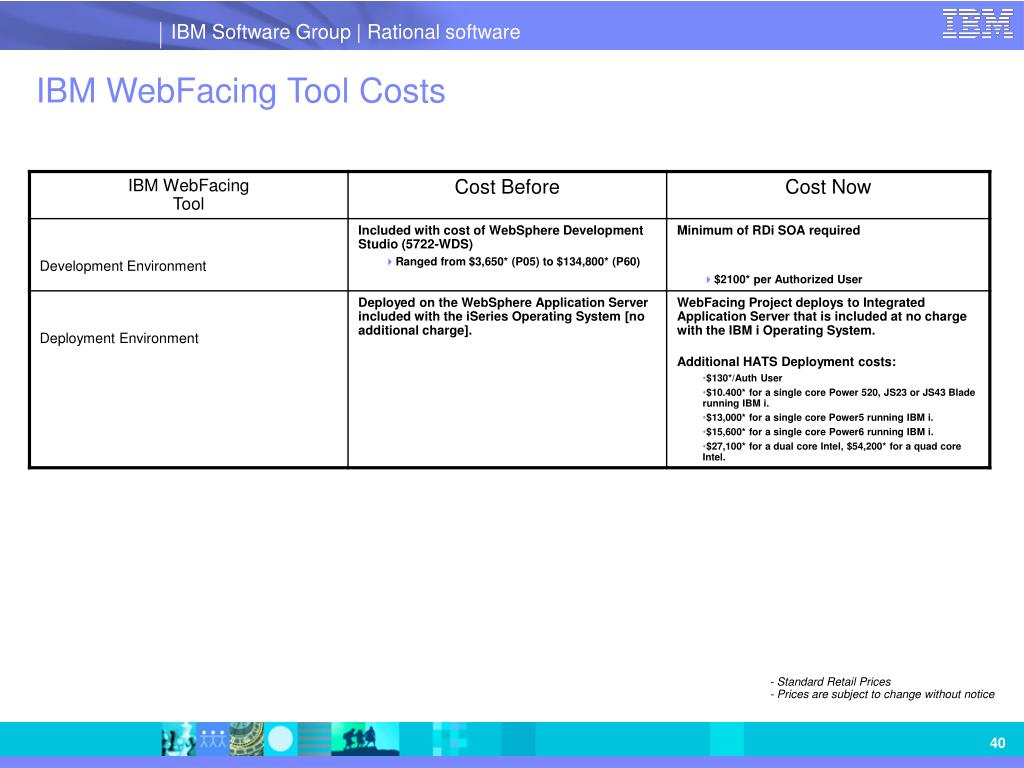Click the people figures footer image
This screenshot has width=1024, height=768.
pyautogui.click(x=213, y=739)
